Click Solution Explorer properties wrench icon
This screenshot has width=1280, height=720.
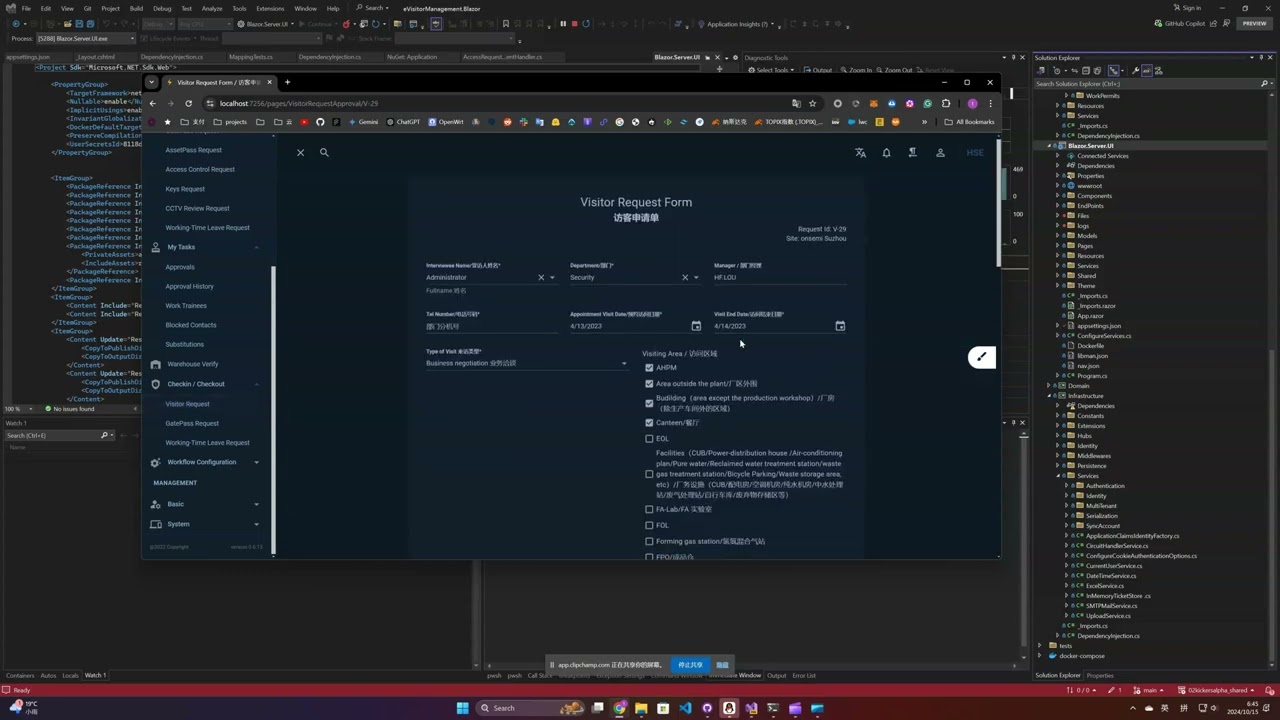(1135, 71)
